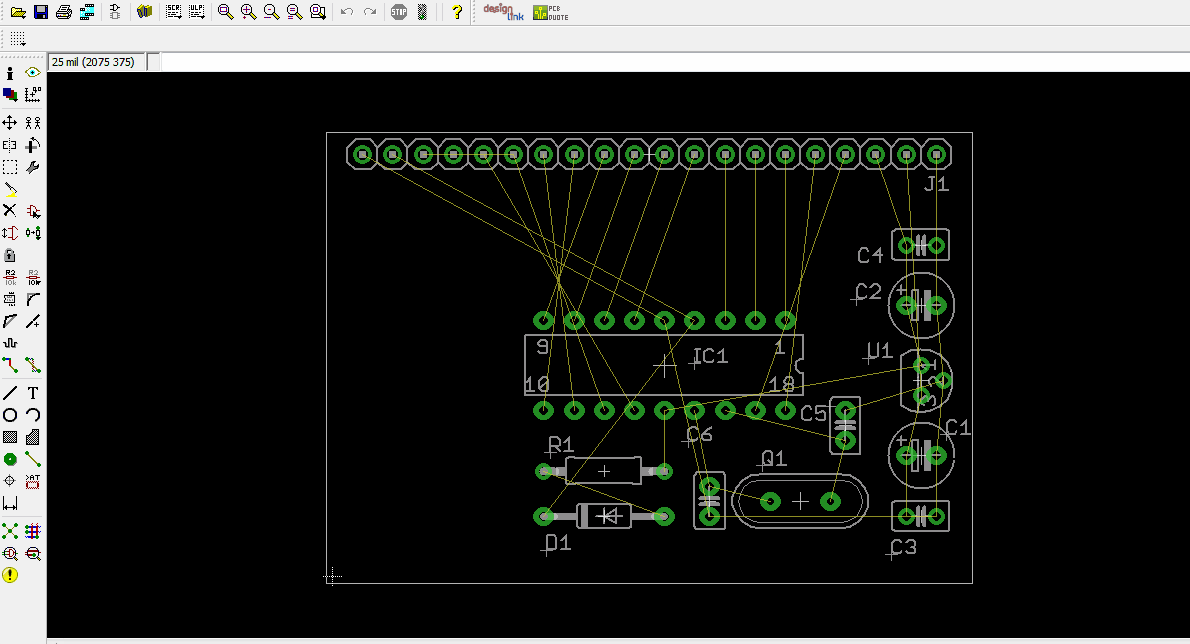The width and height of the screenshot is (1190, 644).
Task: Open the grid settings
Action: pyautogui.click(x=18, y=39)
